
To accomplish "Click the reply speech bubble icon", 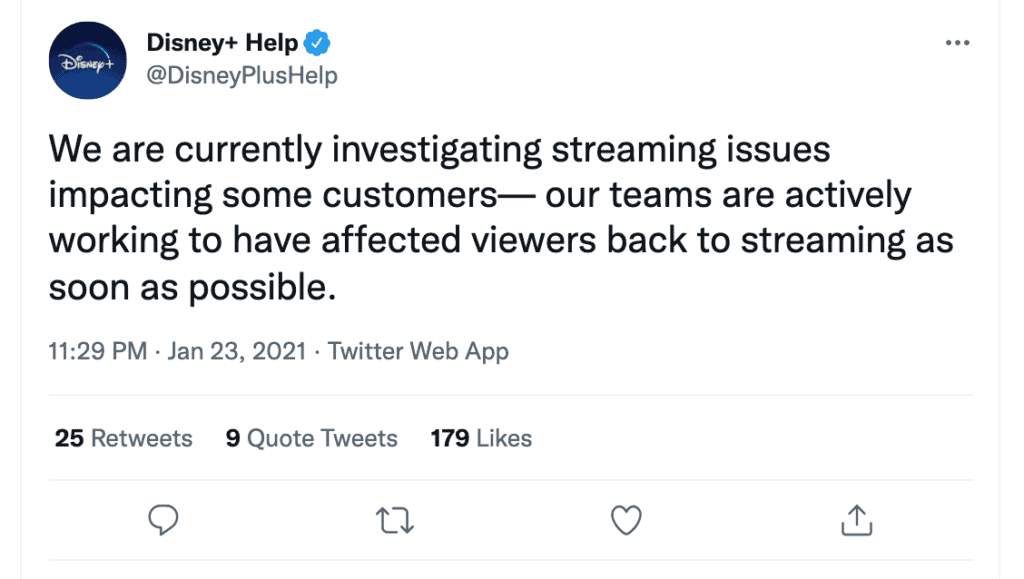I will tap(163, 520).
